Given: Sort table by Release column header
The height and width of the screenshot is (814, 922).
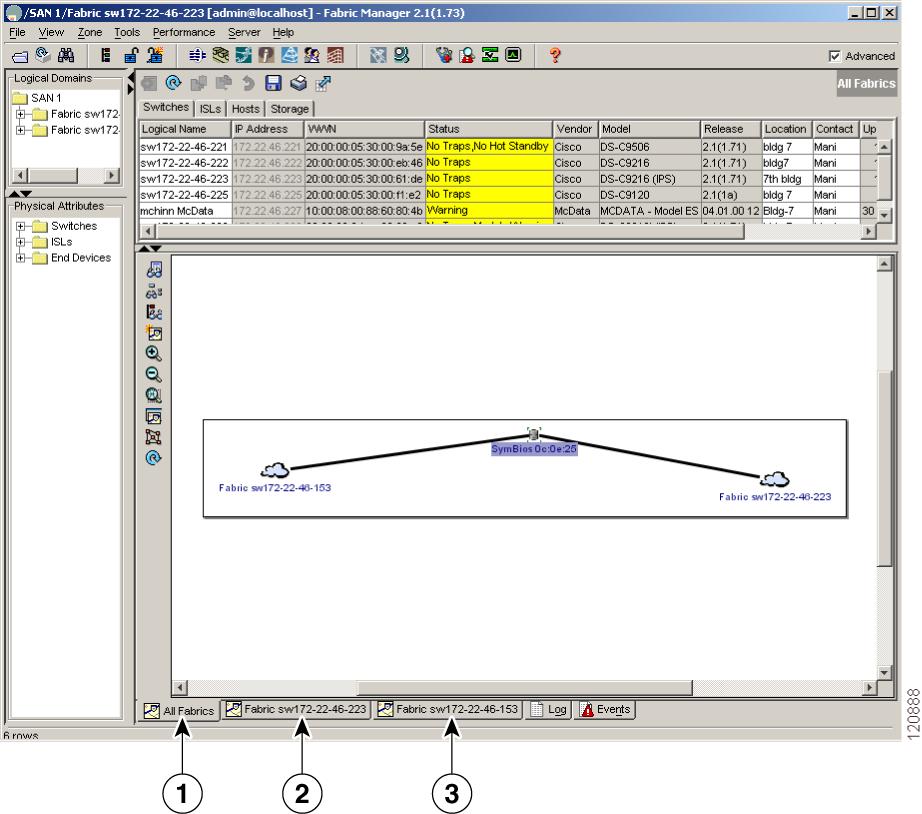Looking at the screenshot, I should (x=730, y=129).
